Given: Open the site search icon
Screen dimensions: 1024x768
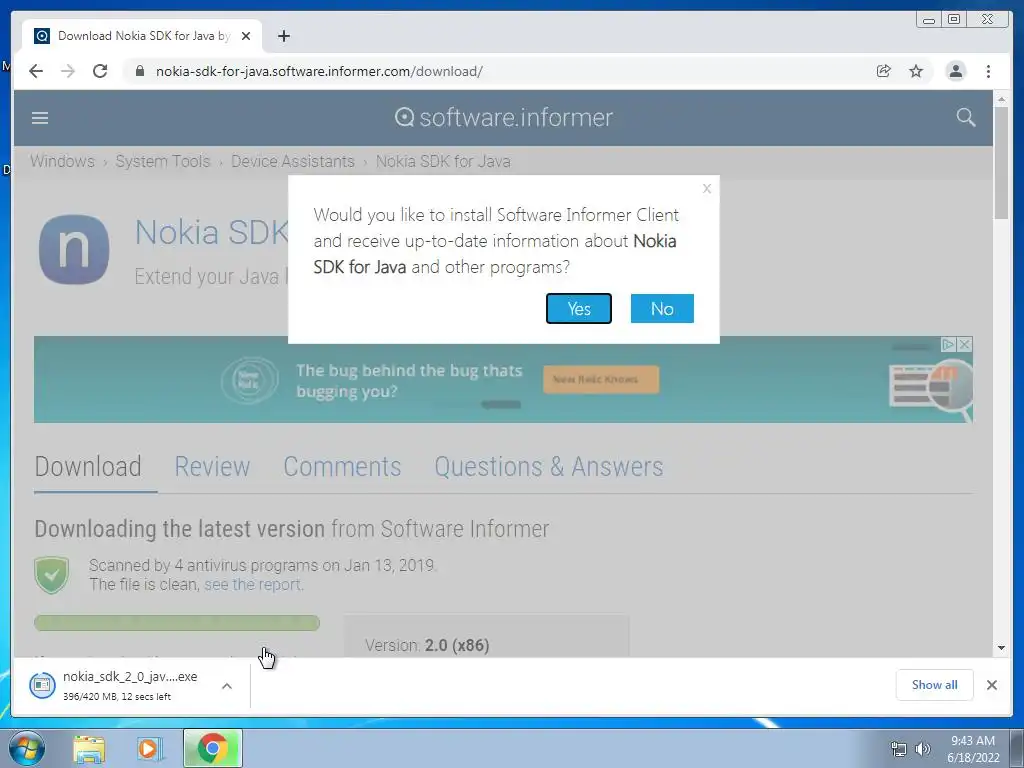Looking at the screenshot, I should click(x=966, y=118).
